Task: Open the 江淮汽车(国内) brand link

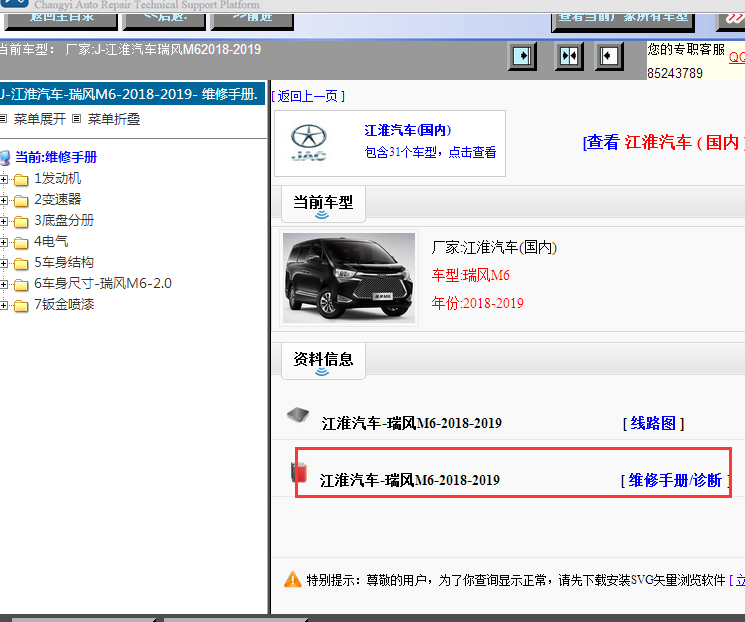Action: coord(408,130)
